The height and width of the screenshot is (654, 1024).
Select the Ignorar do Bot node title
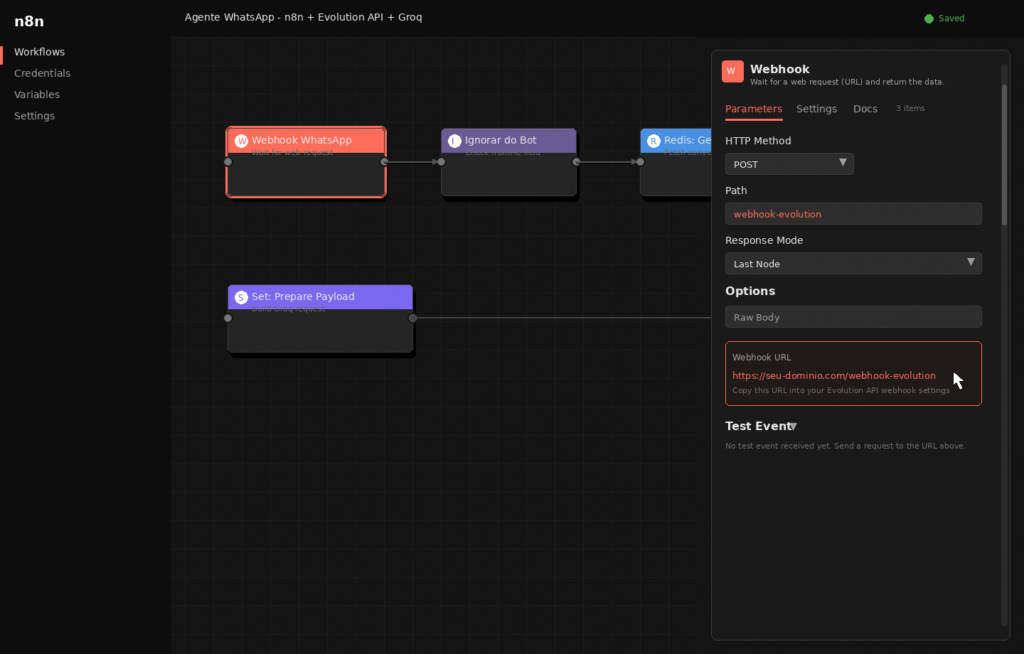point(500,140)
